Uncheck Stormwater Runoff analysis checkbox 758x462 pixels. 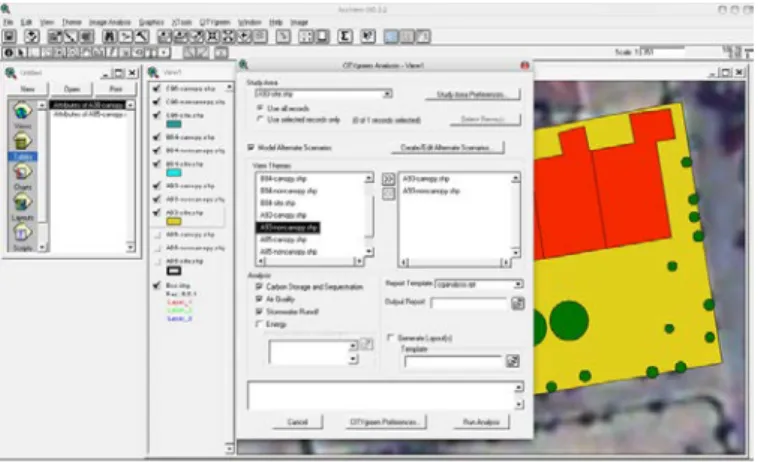point(259,312)
